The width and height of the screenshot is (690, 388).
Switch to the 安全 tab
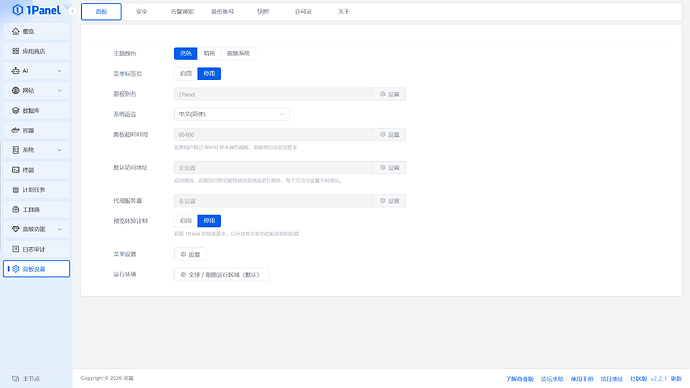click(142, 11)
